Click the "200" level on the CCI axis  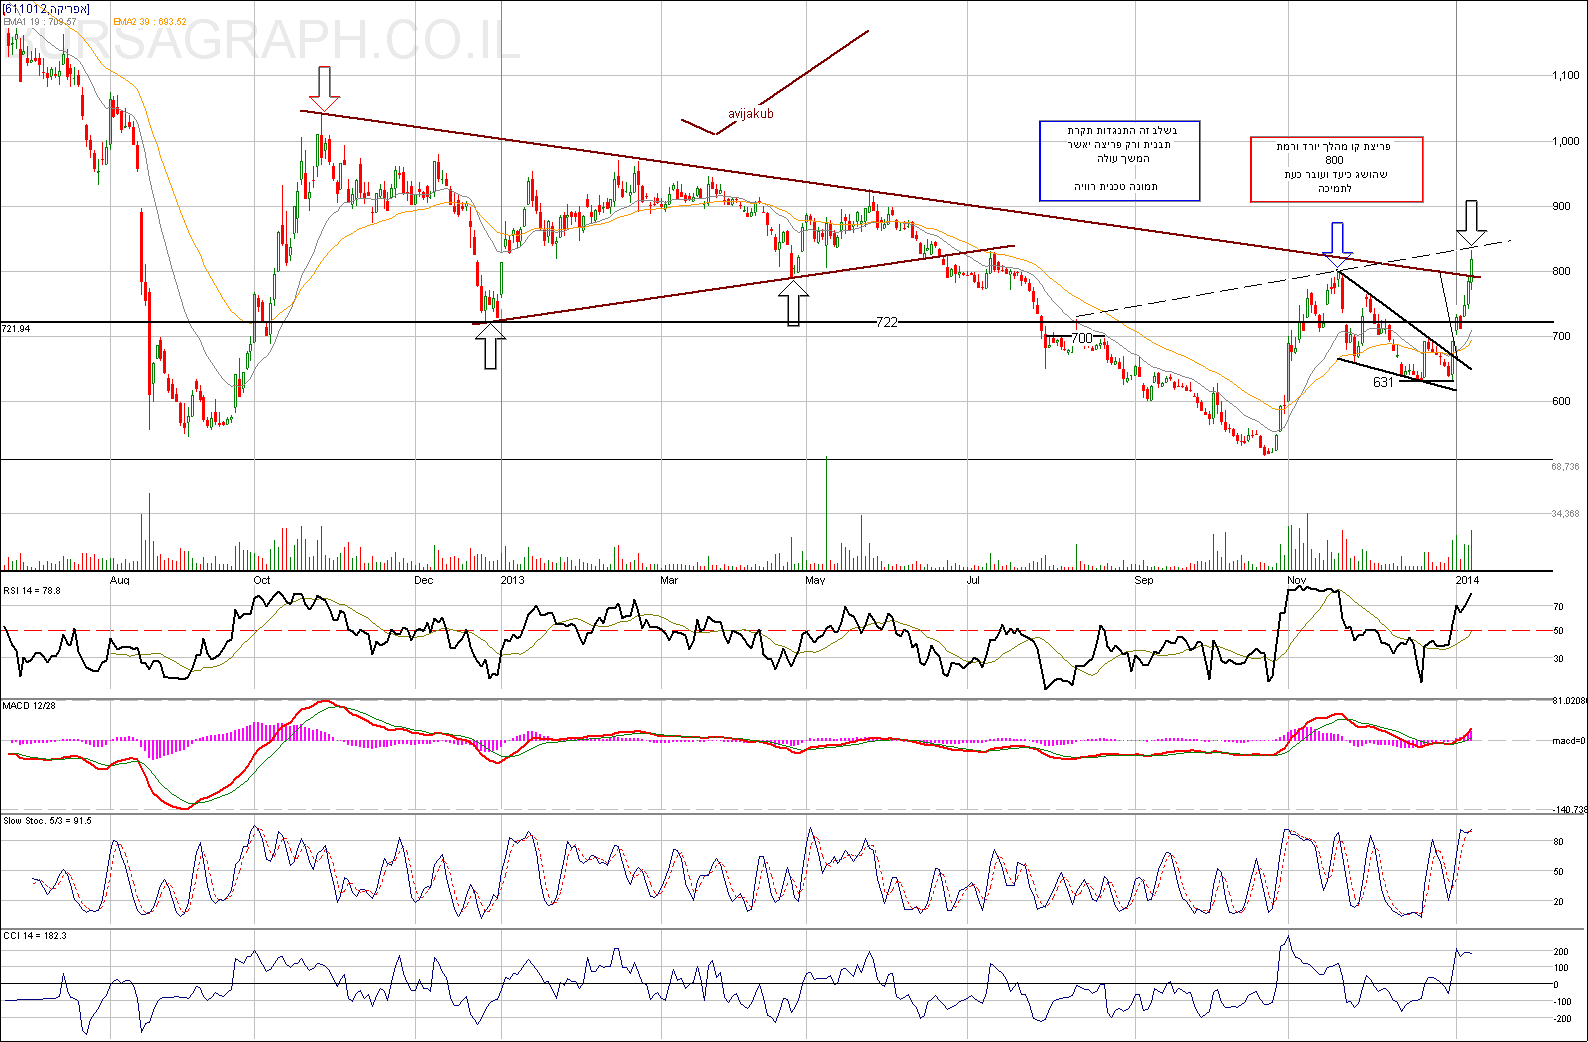pos(1561,951)
